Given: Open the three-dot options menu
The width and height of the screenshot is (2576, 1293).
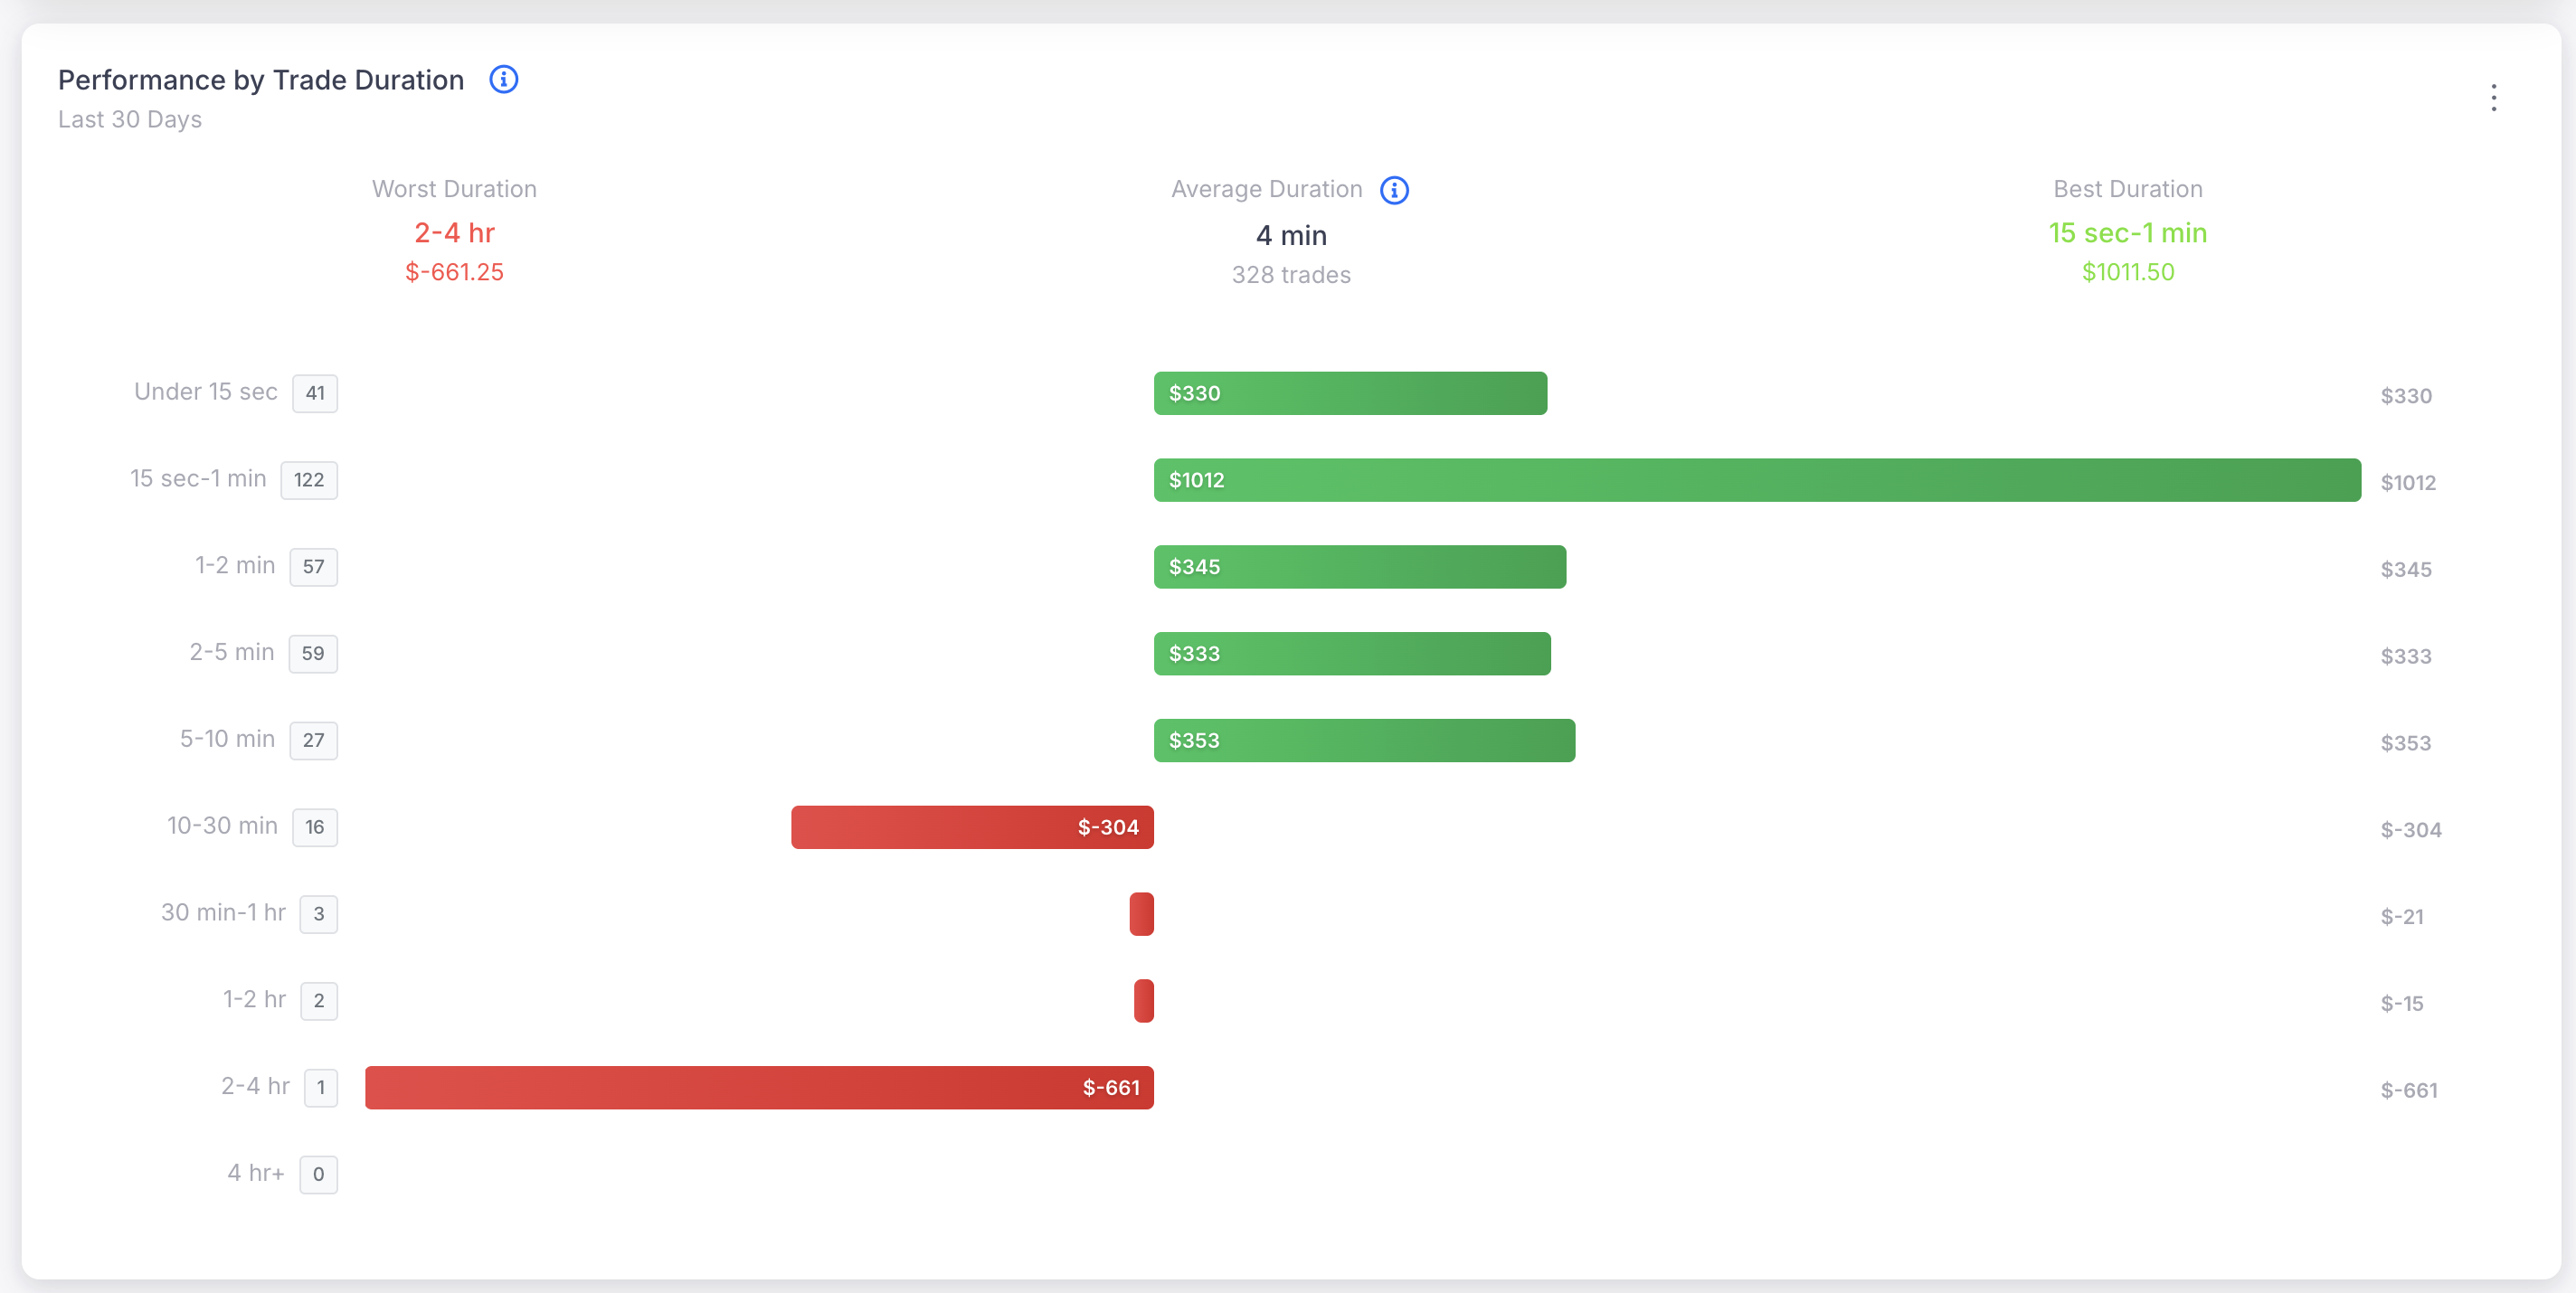Looking at the screenshot, I should click(2494, 97).
